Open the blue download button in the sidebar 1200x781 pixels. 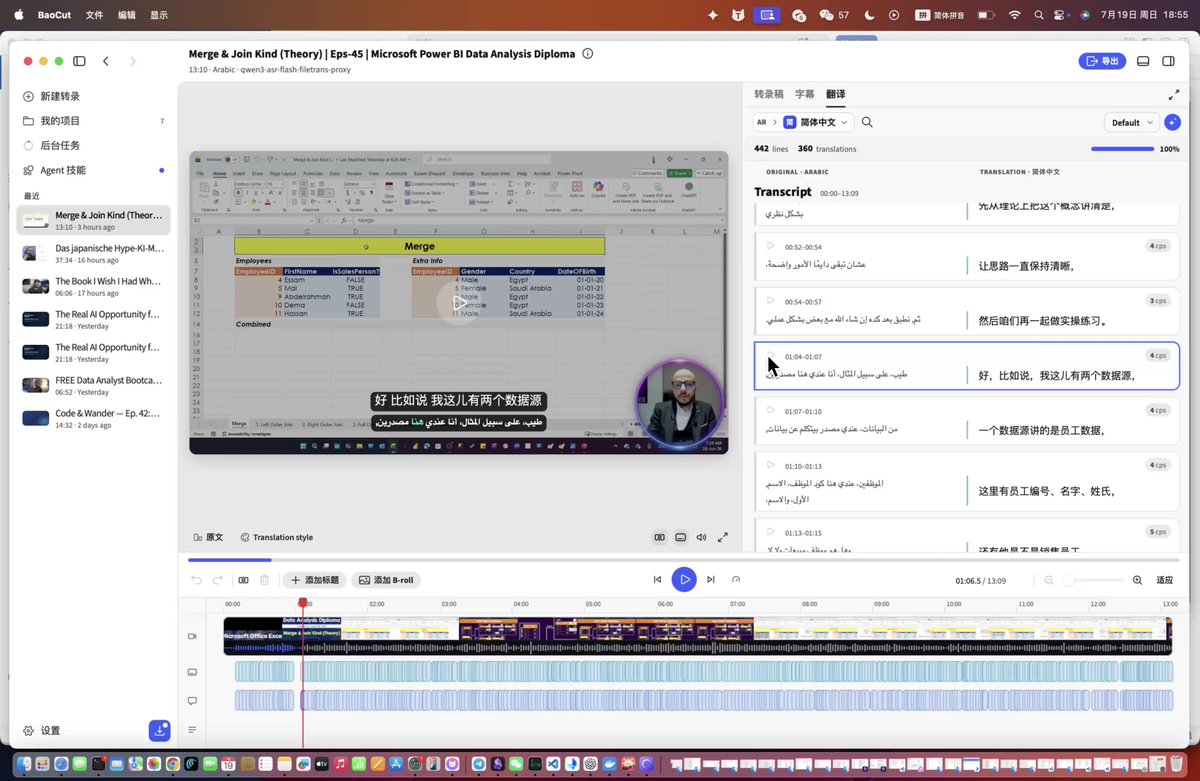(x=159, y=731)
